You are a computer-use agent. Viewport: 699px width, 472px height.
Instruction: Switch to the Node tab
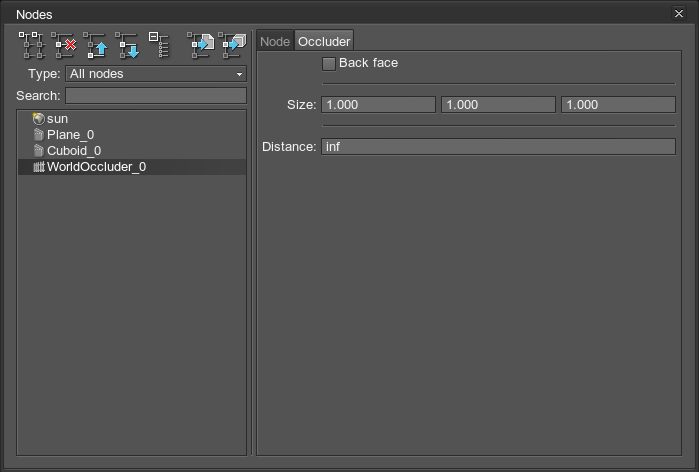pos(275,41)
